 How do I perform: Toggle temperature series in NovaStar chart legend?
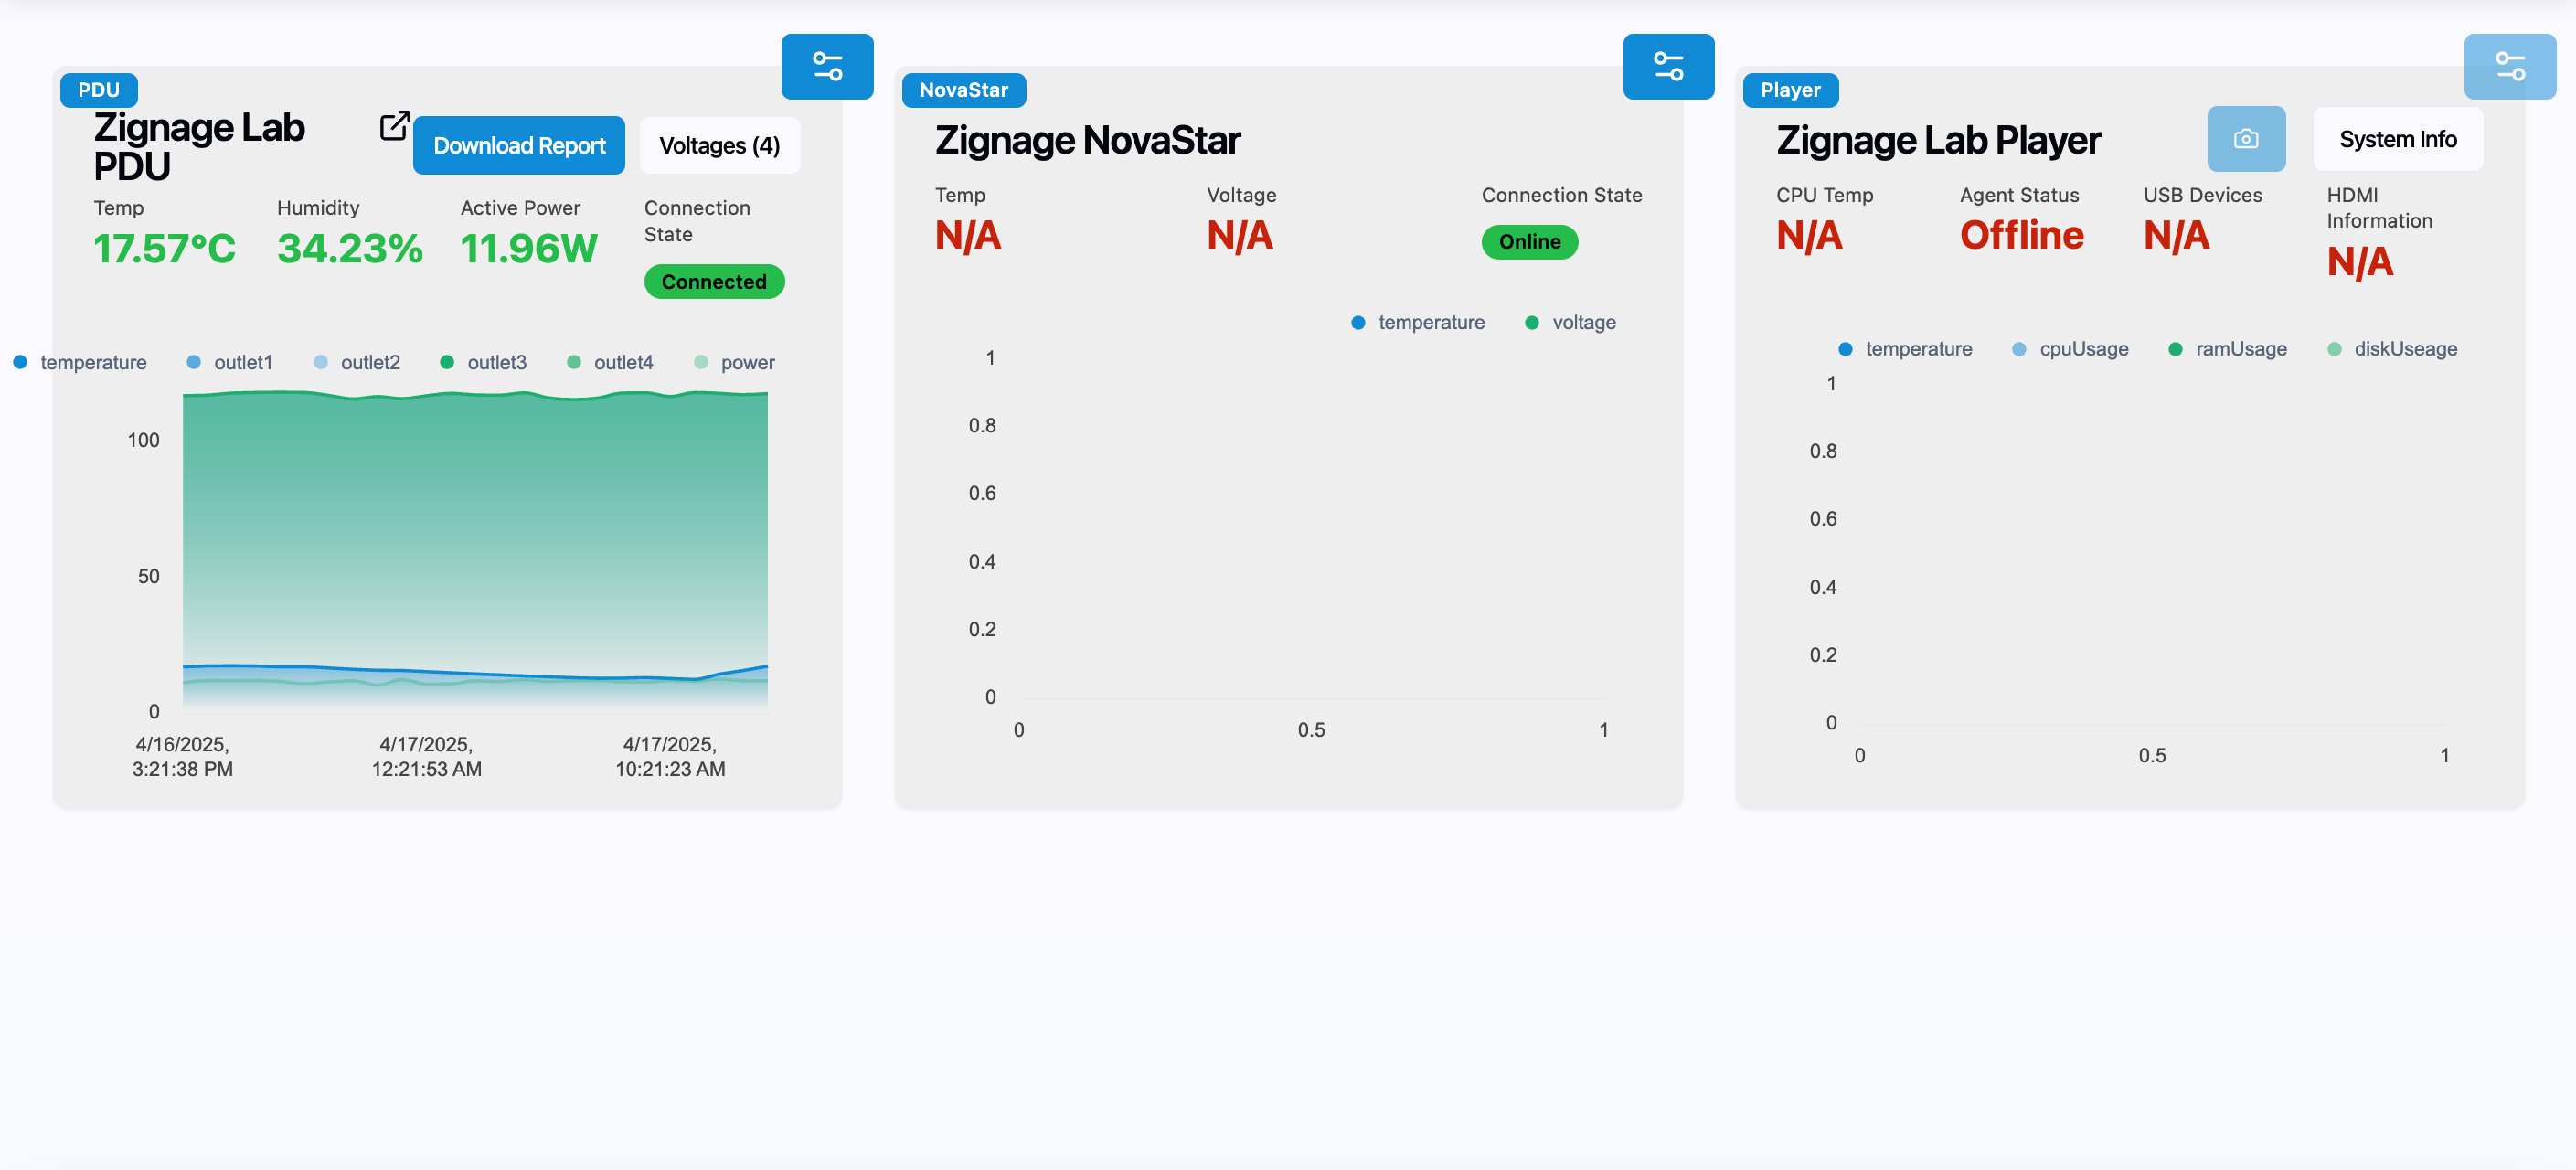(x=1418, y=322)
